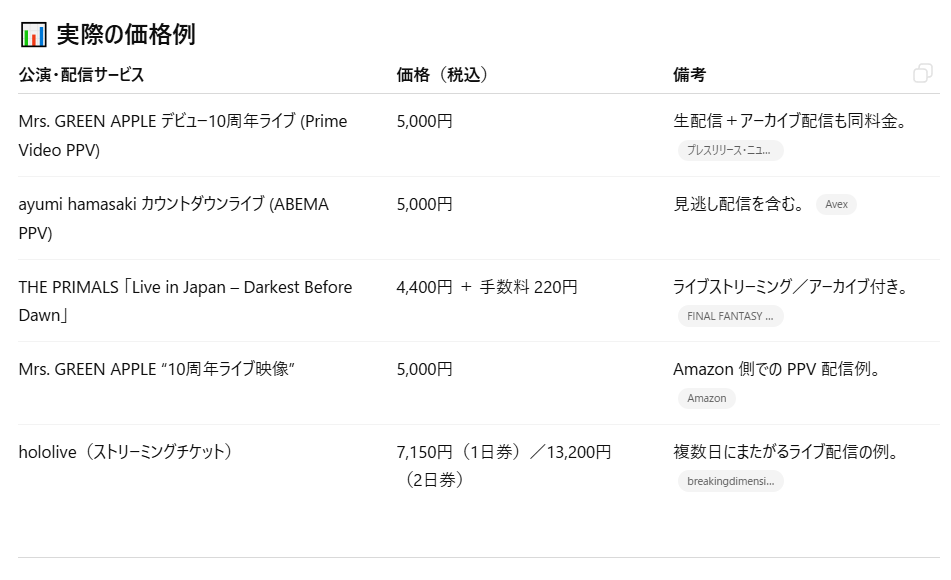Click the 価格（税込） column header
951x580 pixels.
point(442,75)
